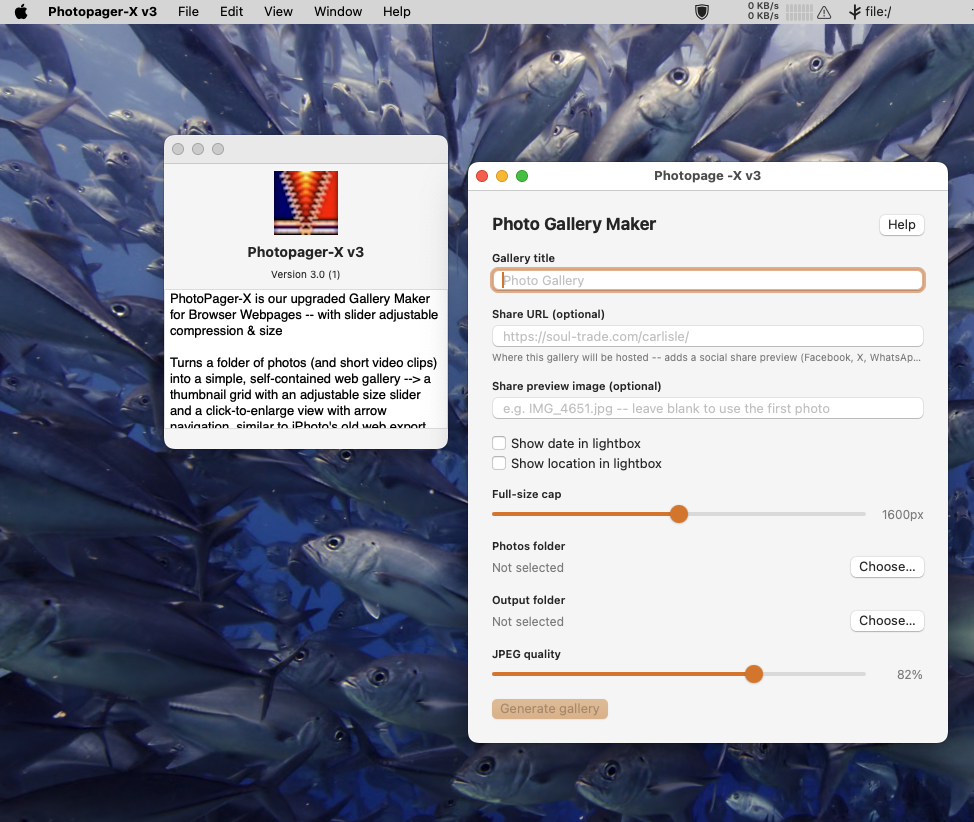
Task: Enable Show date in lightbox checkbox
Action: [x=499, y=443]
